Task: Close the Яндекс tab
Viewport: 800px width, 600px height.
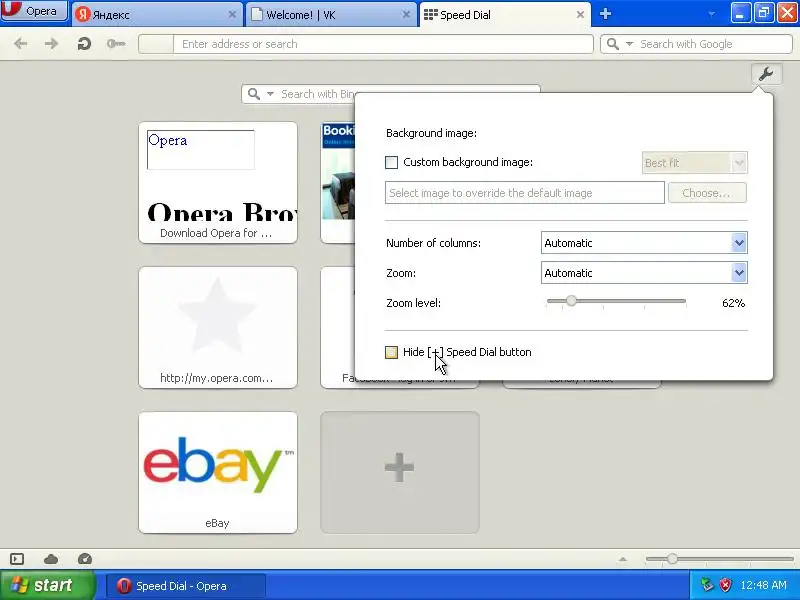Action: click(x=232, y=15)
